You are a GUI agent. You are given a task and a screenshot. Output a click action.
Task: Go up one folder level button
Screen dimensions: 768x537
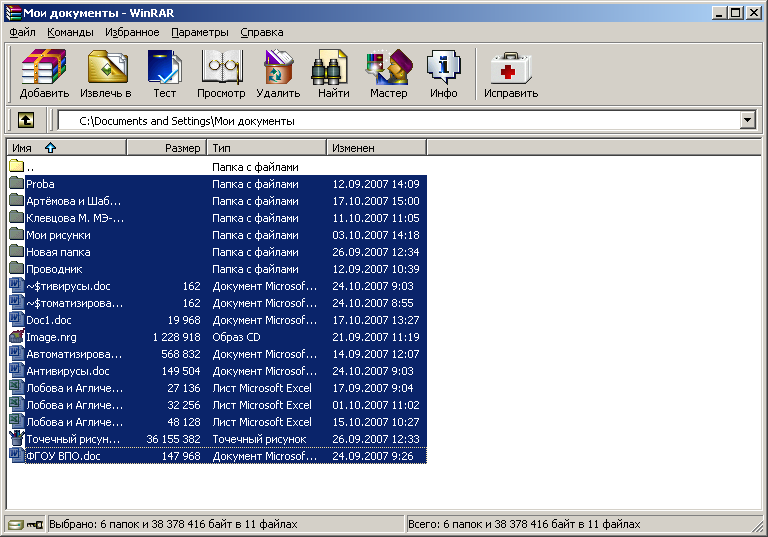tap(26, 120)
